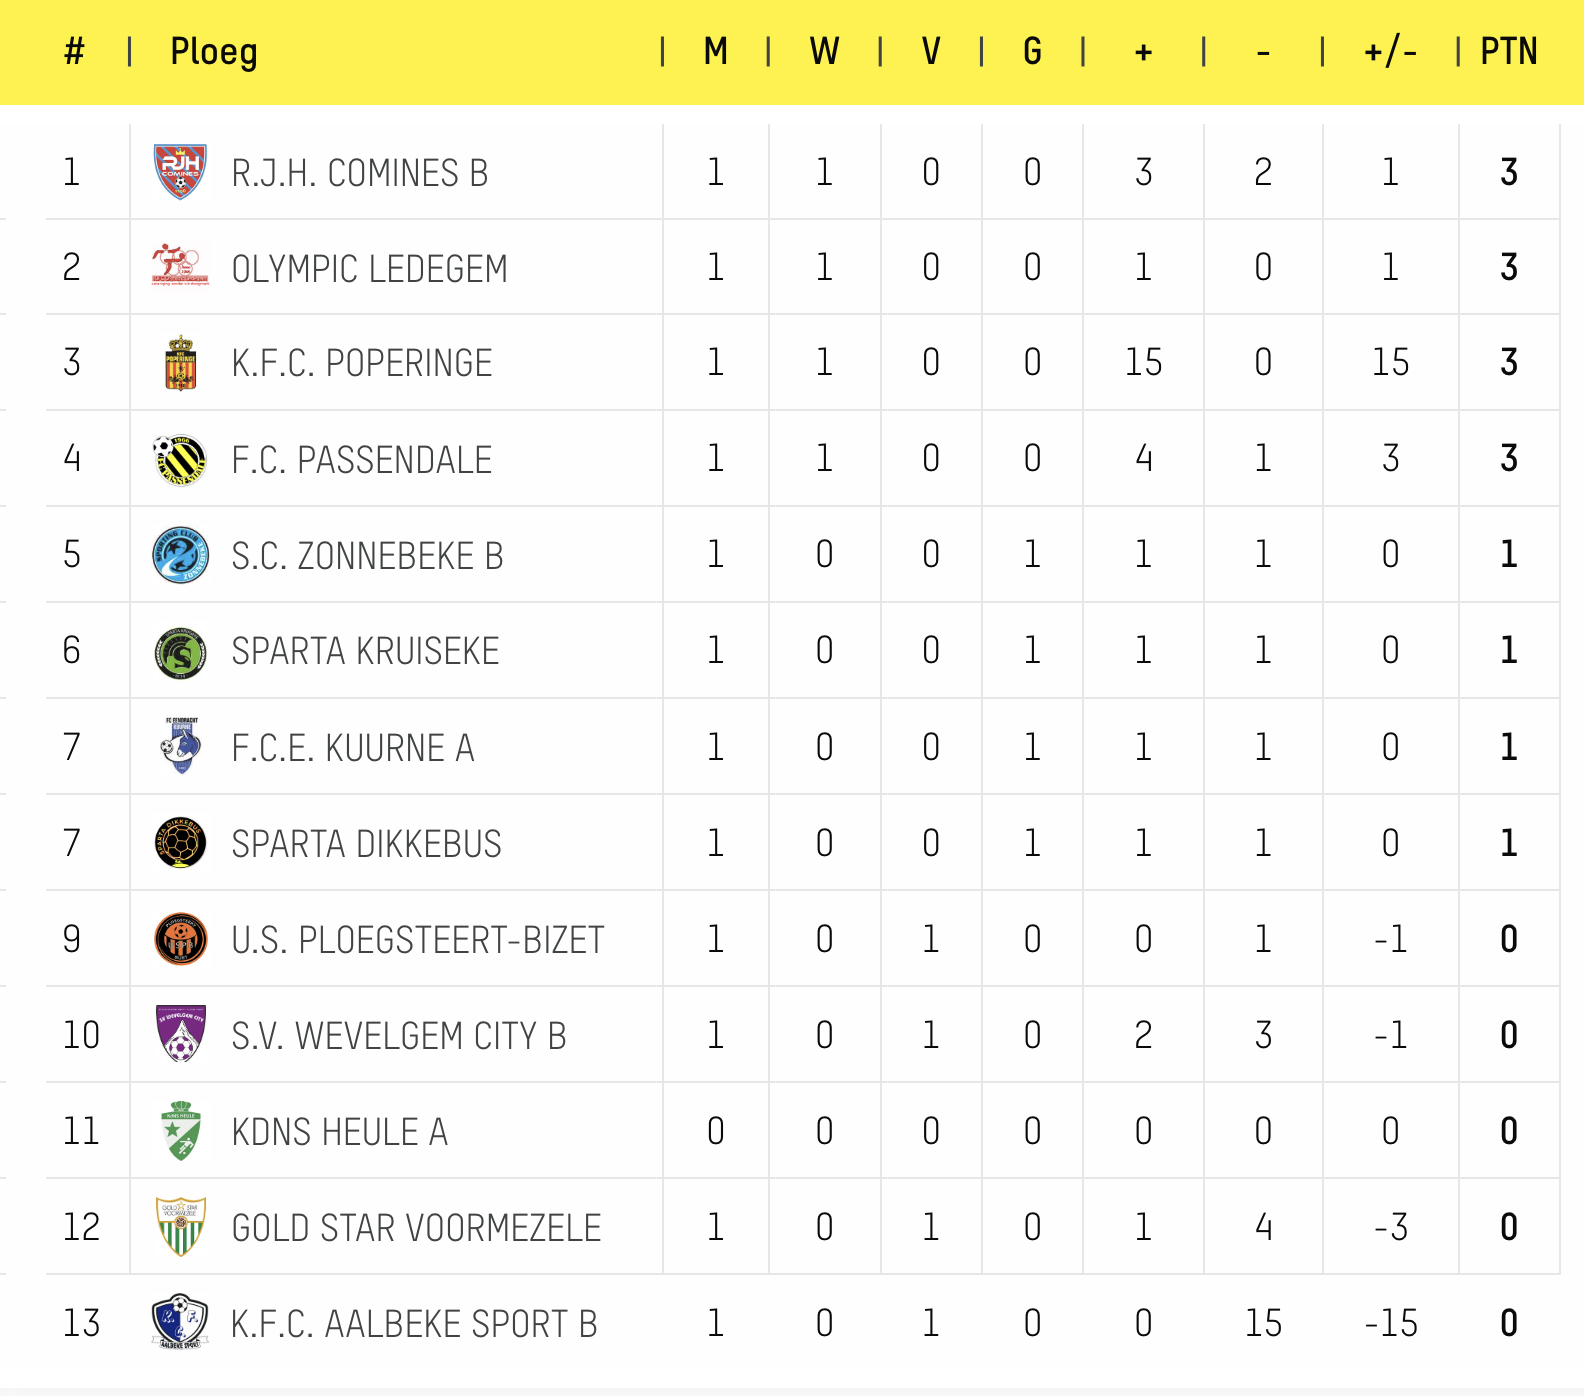1584x1396 pixels.
Task: Click the Ploeg column header
Action: coord(214,52)
